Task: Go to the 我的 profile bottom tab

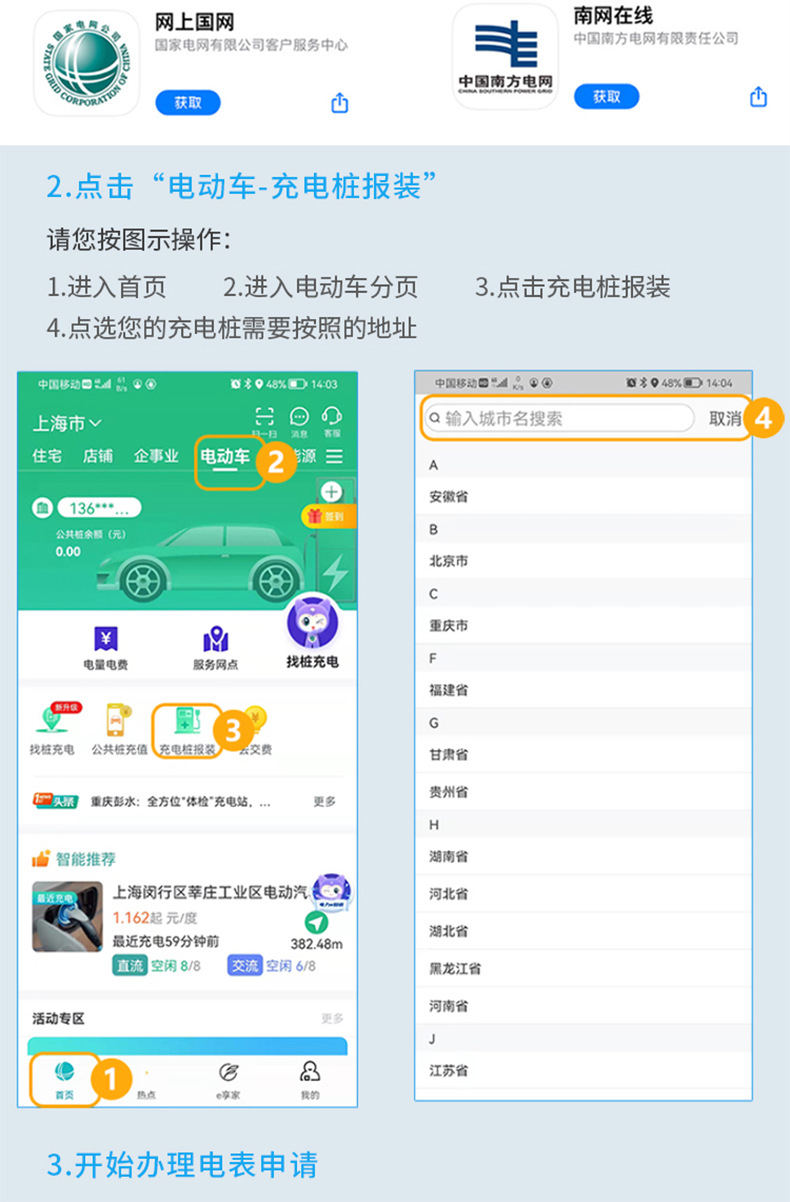Action: click(x=310, y=1082)
